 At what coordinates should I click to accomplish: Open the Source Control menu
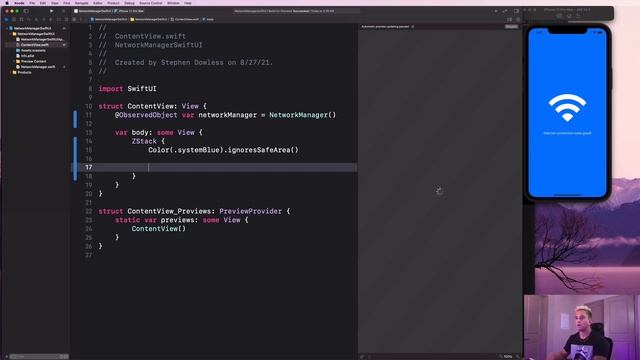151,3
